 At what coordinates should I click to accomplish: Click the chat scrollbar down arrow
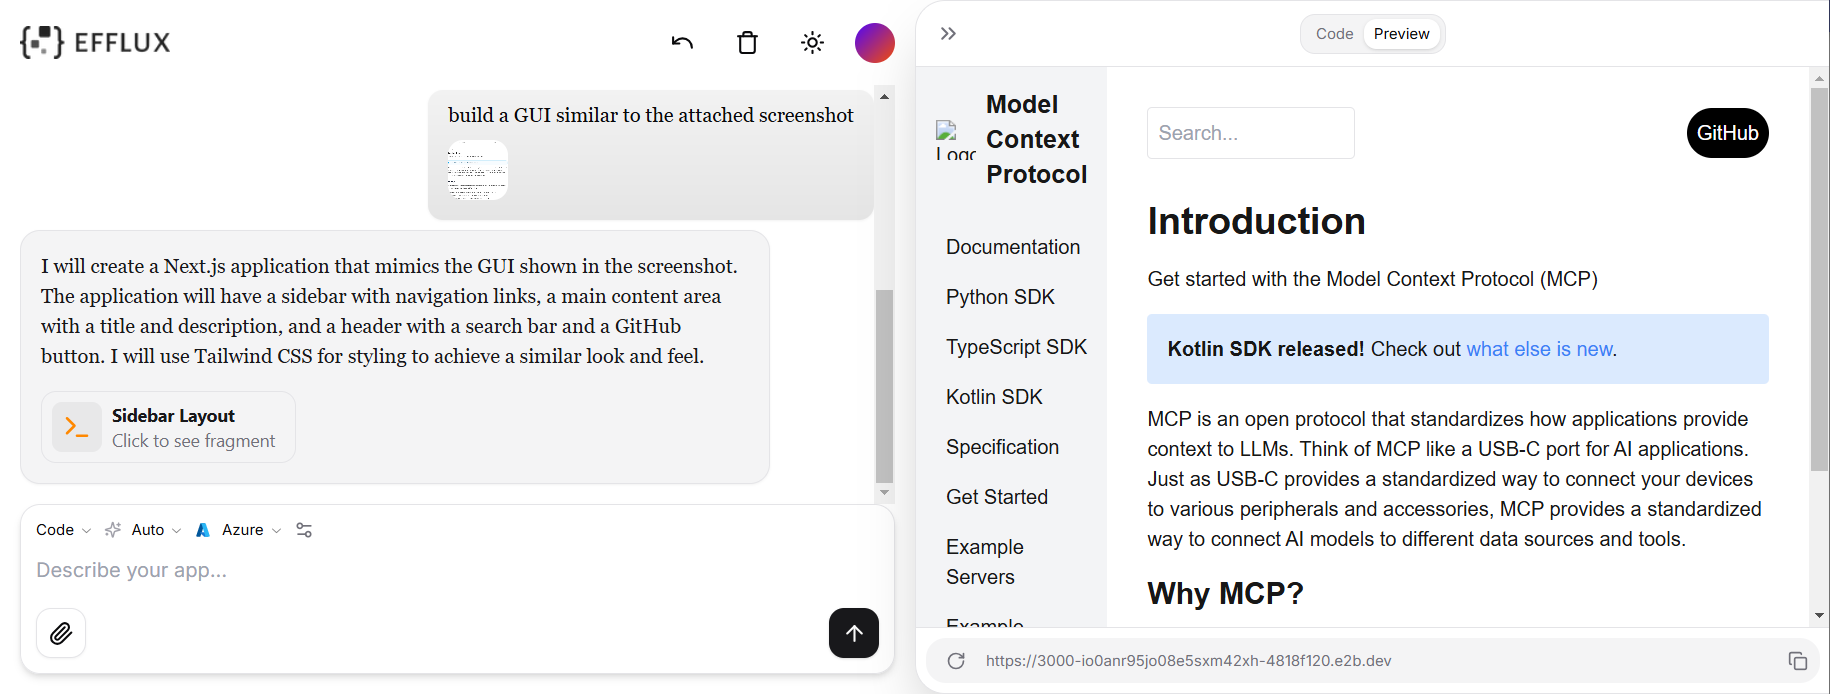tap(884, 492)
